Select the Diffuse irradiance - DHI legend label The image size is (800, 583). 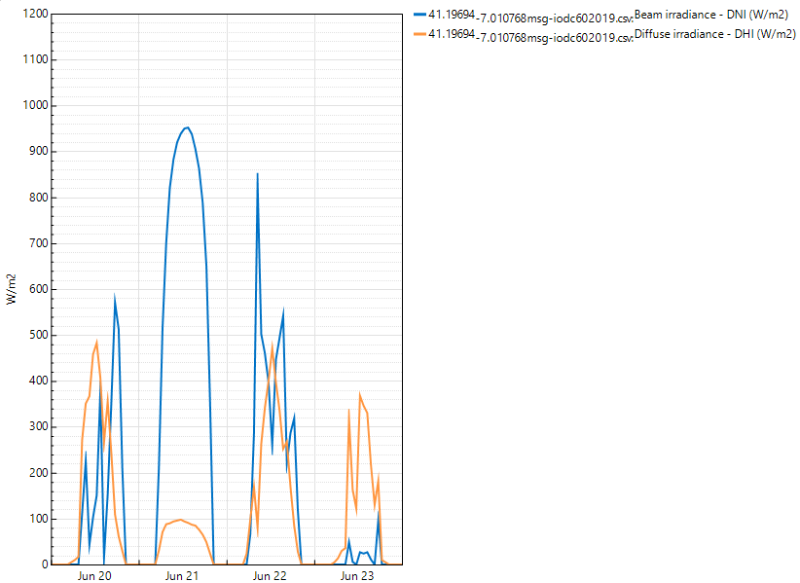point(714,35)
